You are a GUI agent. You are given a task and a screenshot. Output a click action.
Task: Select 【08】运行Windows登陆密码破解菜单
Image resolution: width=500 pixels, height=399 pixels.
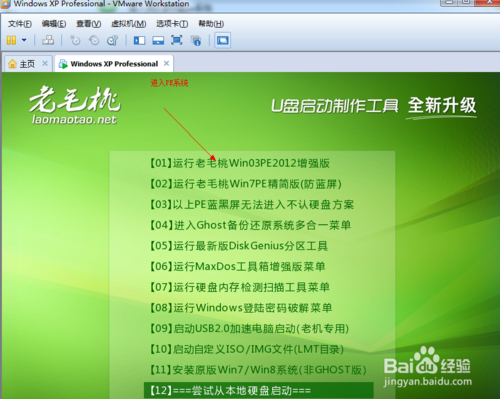(x=241, y=308)
